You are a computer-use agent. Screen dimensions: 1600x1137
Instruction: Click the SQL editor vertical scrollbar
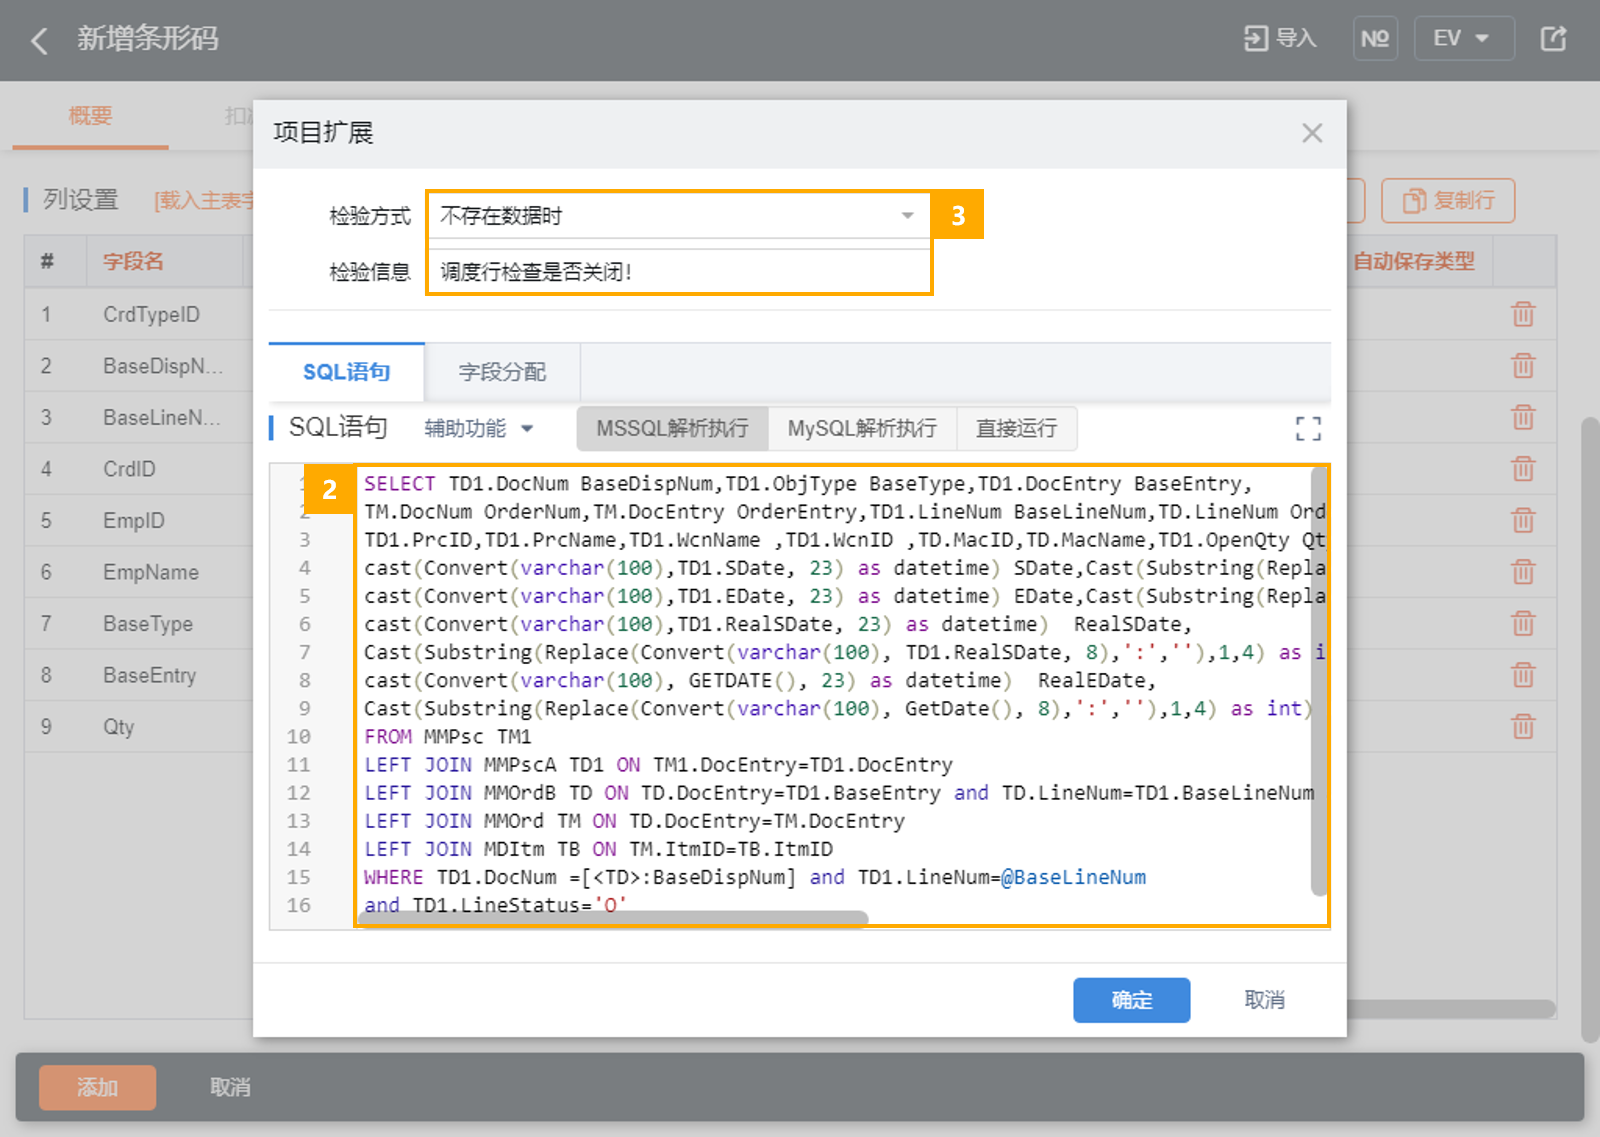click(x=1319, y=680)
